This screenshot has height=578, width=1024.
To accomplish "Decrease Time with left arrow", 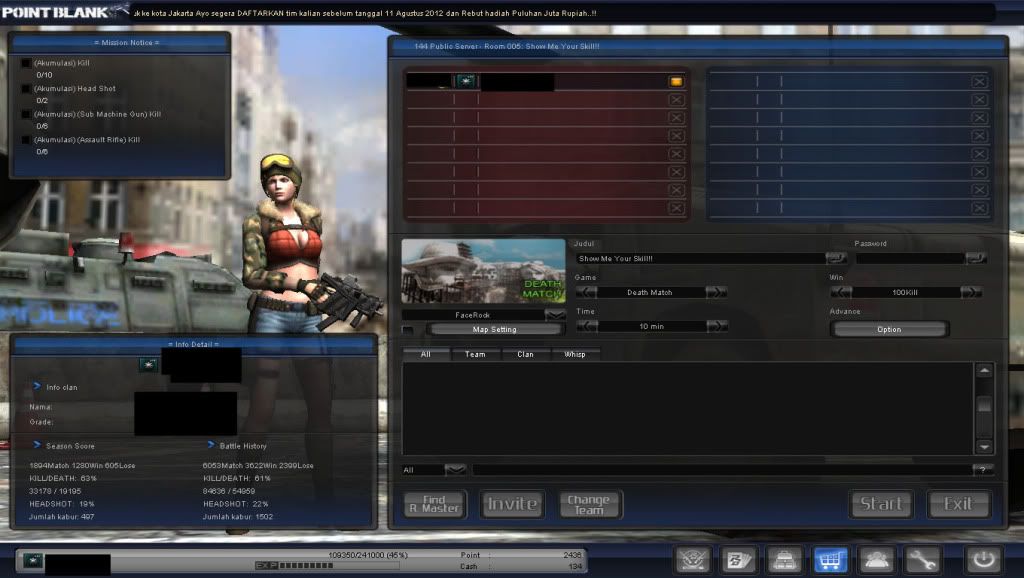I will click(x=586, y=326).
